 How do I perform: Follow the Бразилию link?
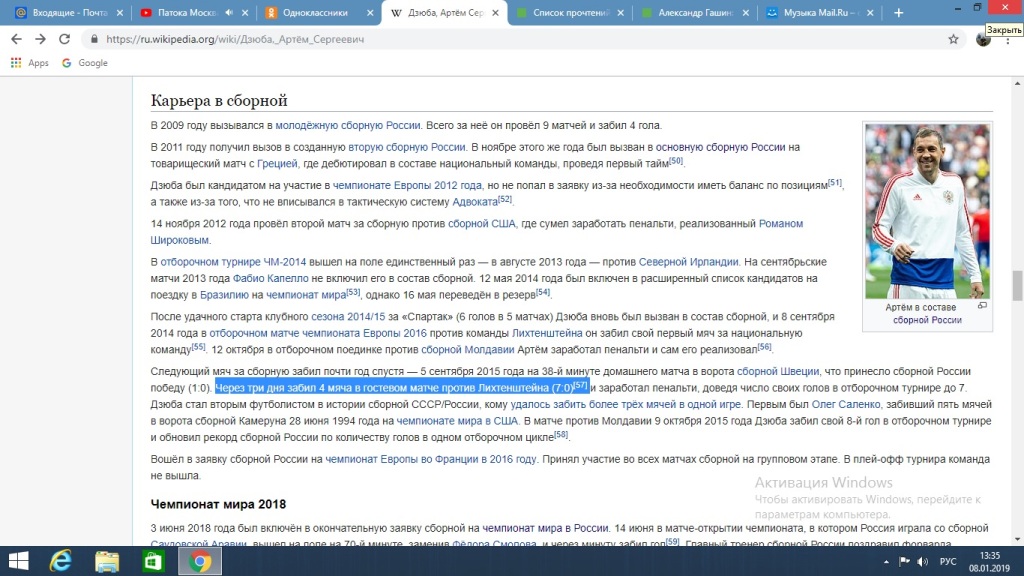224,295
